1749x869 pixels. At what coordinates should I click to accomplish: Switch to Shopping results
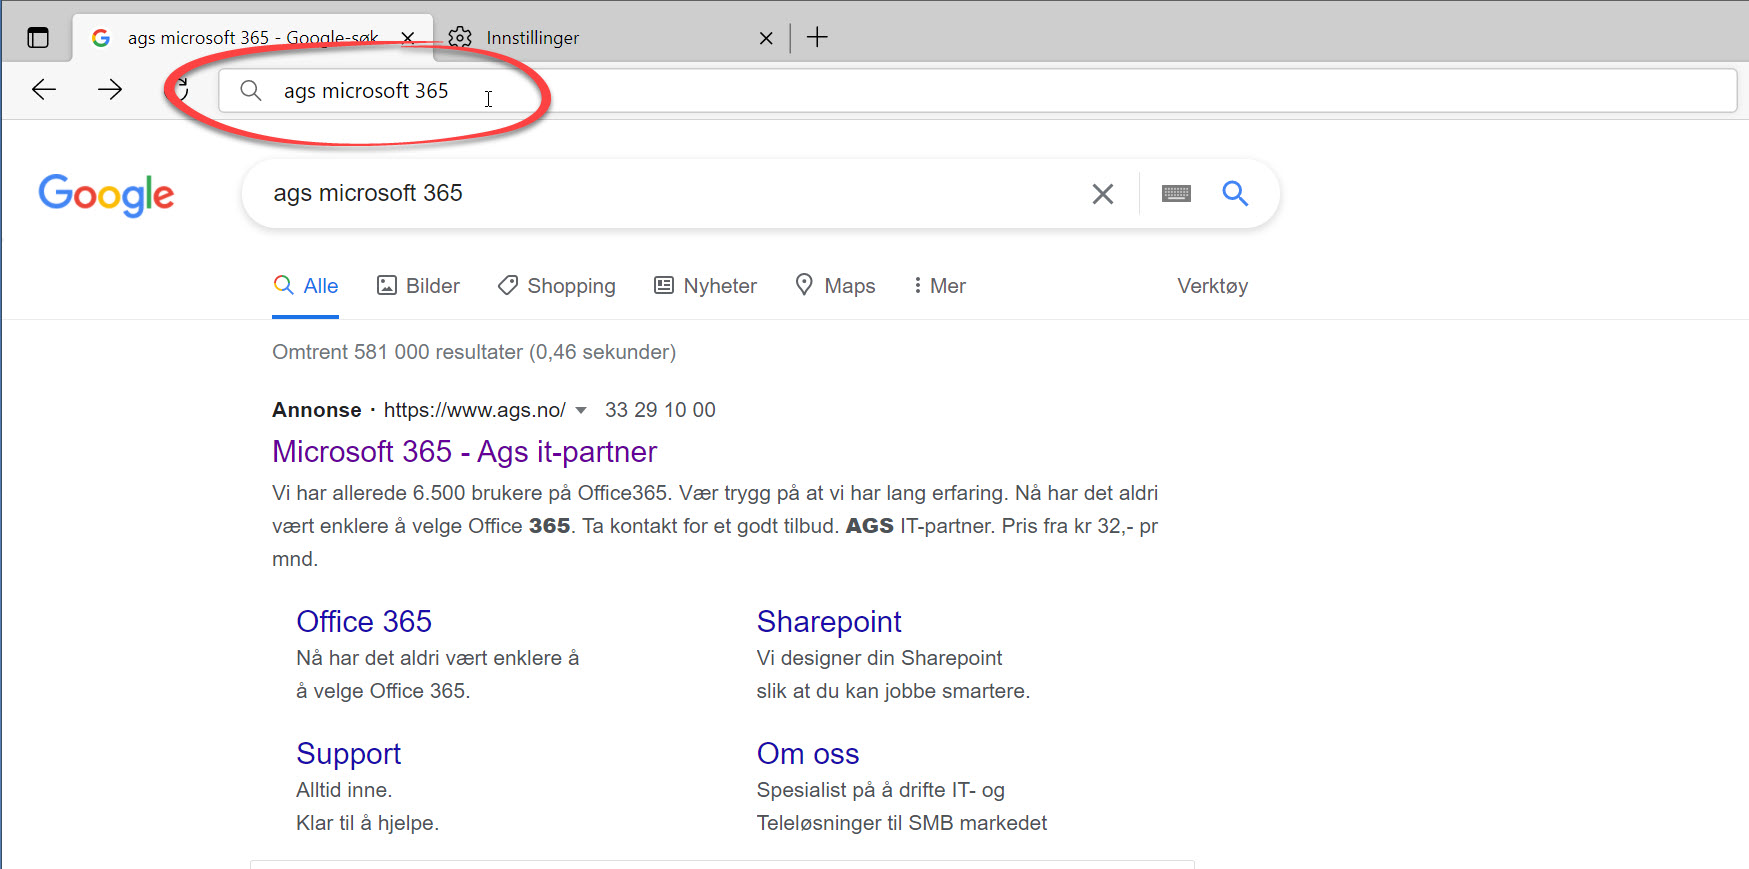click(557, 286)
